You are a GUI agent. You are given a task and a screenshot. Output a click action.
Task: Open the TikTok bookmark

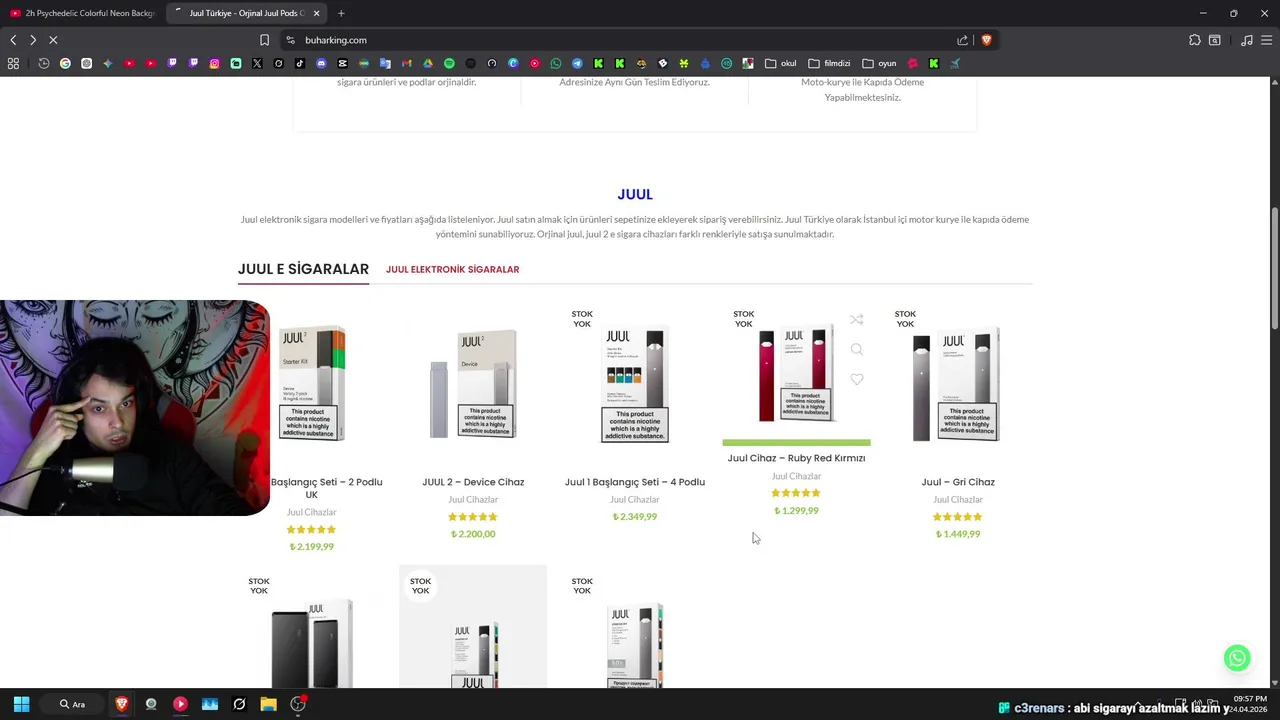click(x=299, y=63)
